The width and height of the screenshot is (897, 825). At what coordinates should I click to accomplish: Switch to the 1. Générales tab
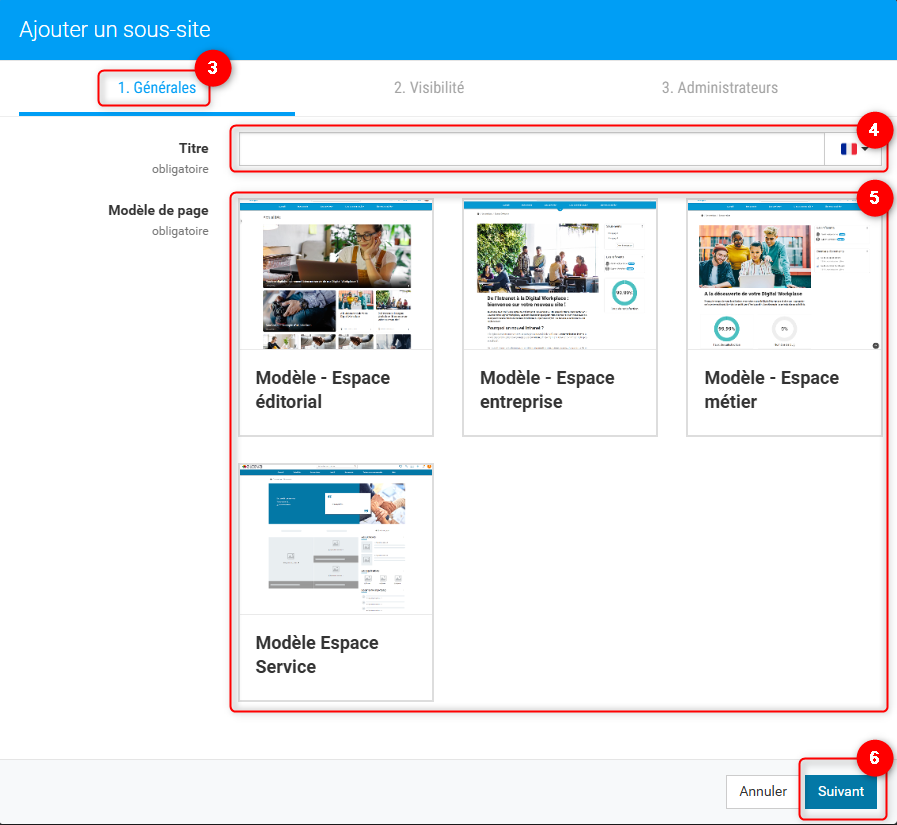(156, 88)
